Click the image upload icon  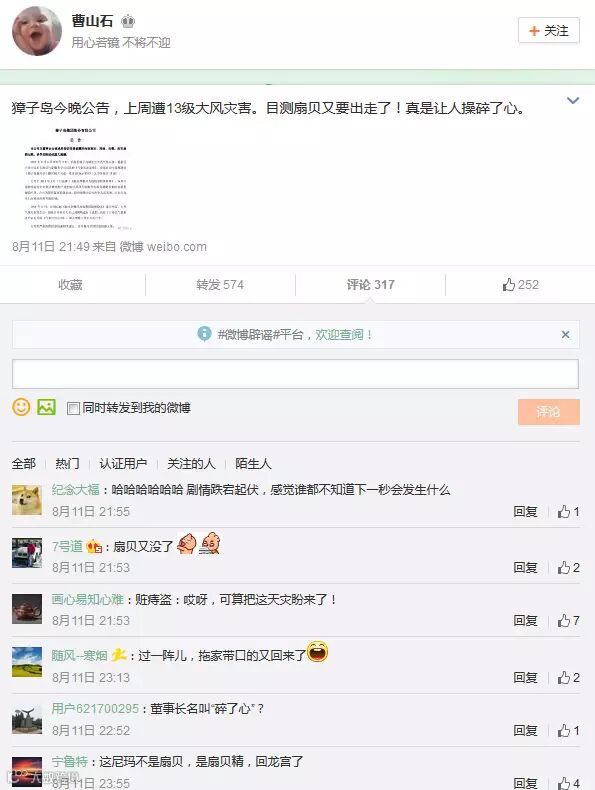[x=46, y=407]
